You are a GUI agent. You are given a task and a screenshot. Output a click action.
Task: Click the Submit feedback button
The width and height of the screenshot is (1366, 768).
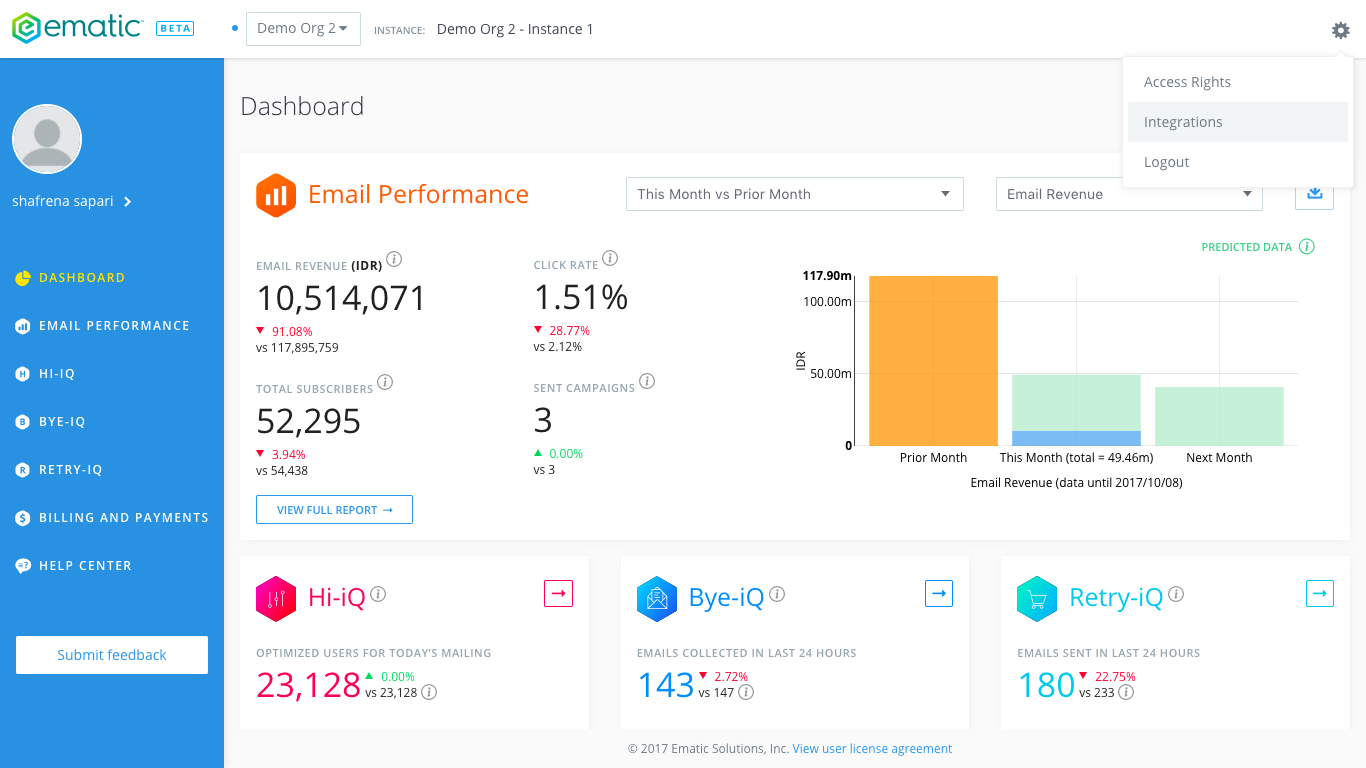click(x=112, y=655)
